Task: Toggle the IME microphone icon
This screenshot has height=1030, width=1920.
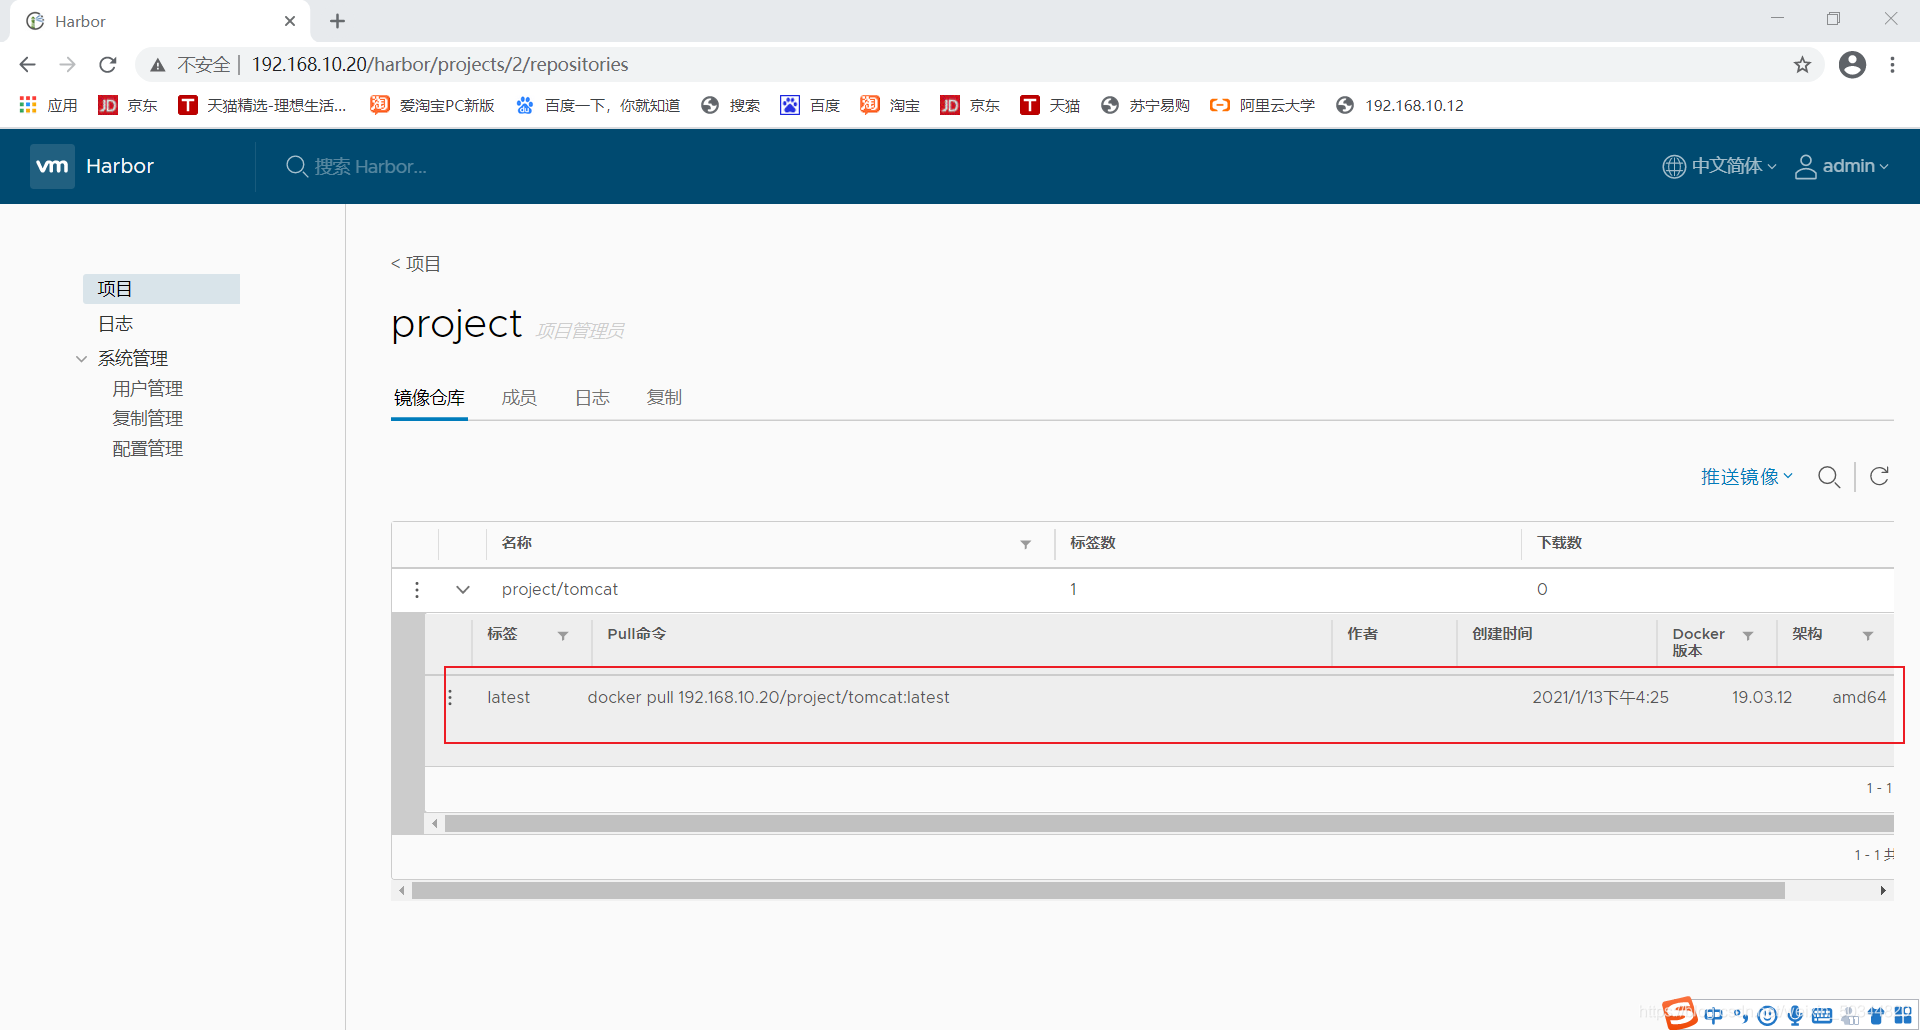Action: pos(1795,1015)
